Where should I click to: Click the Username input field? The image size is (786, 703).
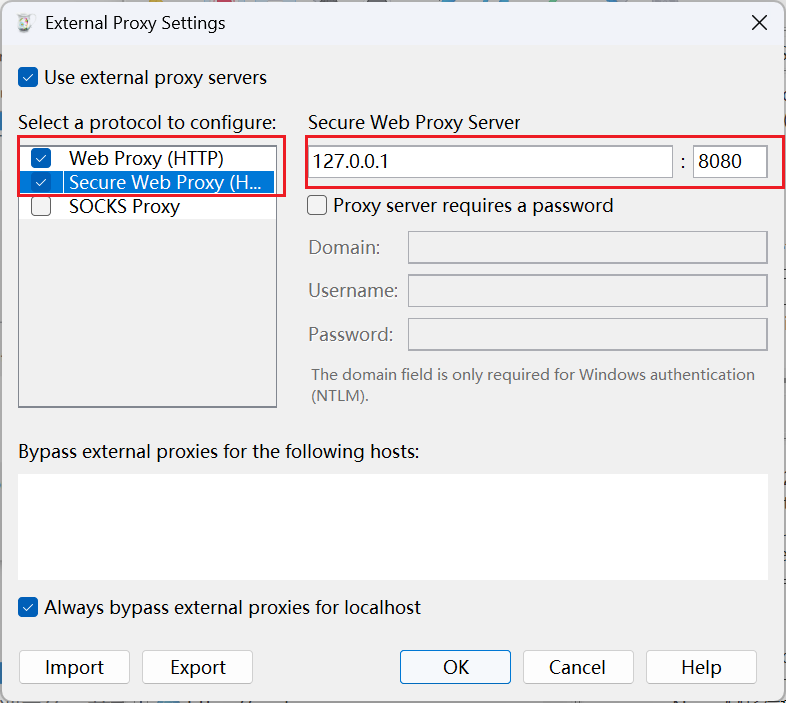pyautogui.click(x=587, y=290)
